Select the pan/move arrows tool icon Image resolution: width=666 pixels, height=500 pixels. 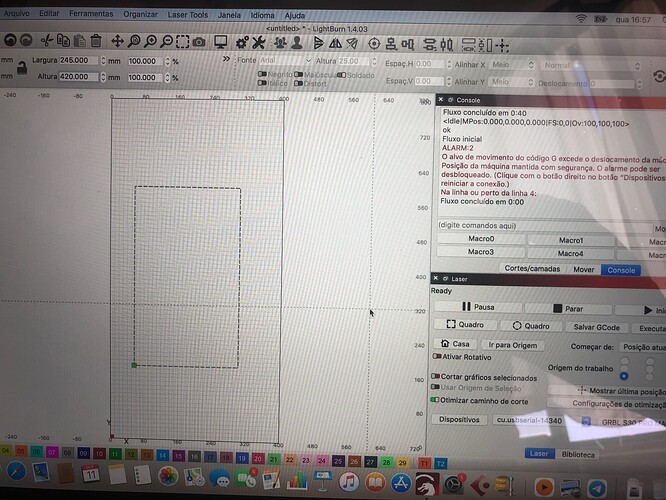pos(118,41)
